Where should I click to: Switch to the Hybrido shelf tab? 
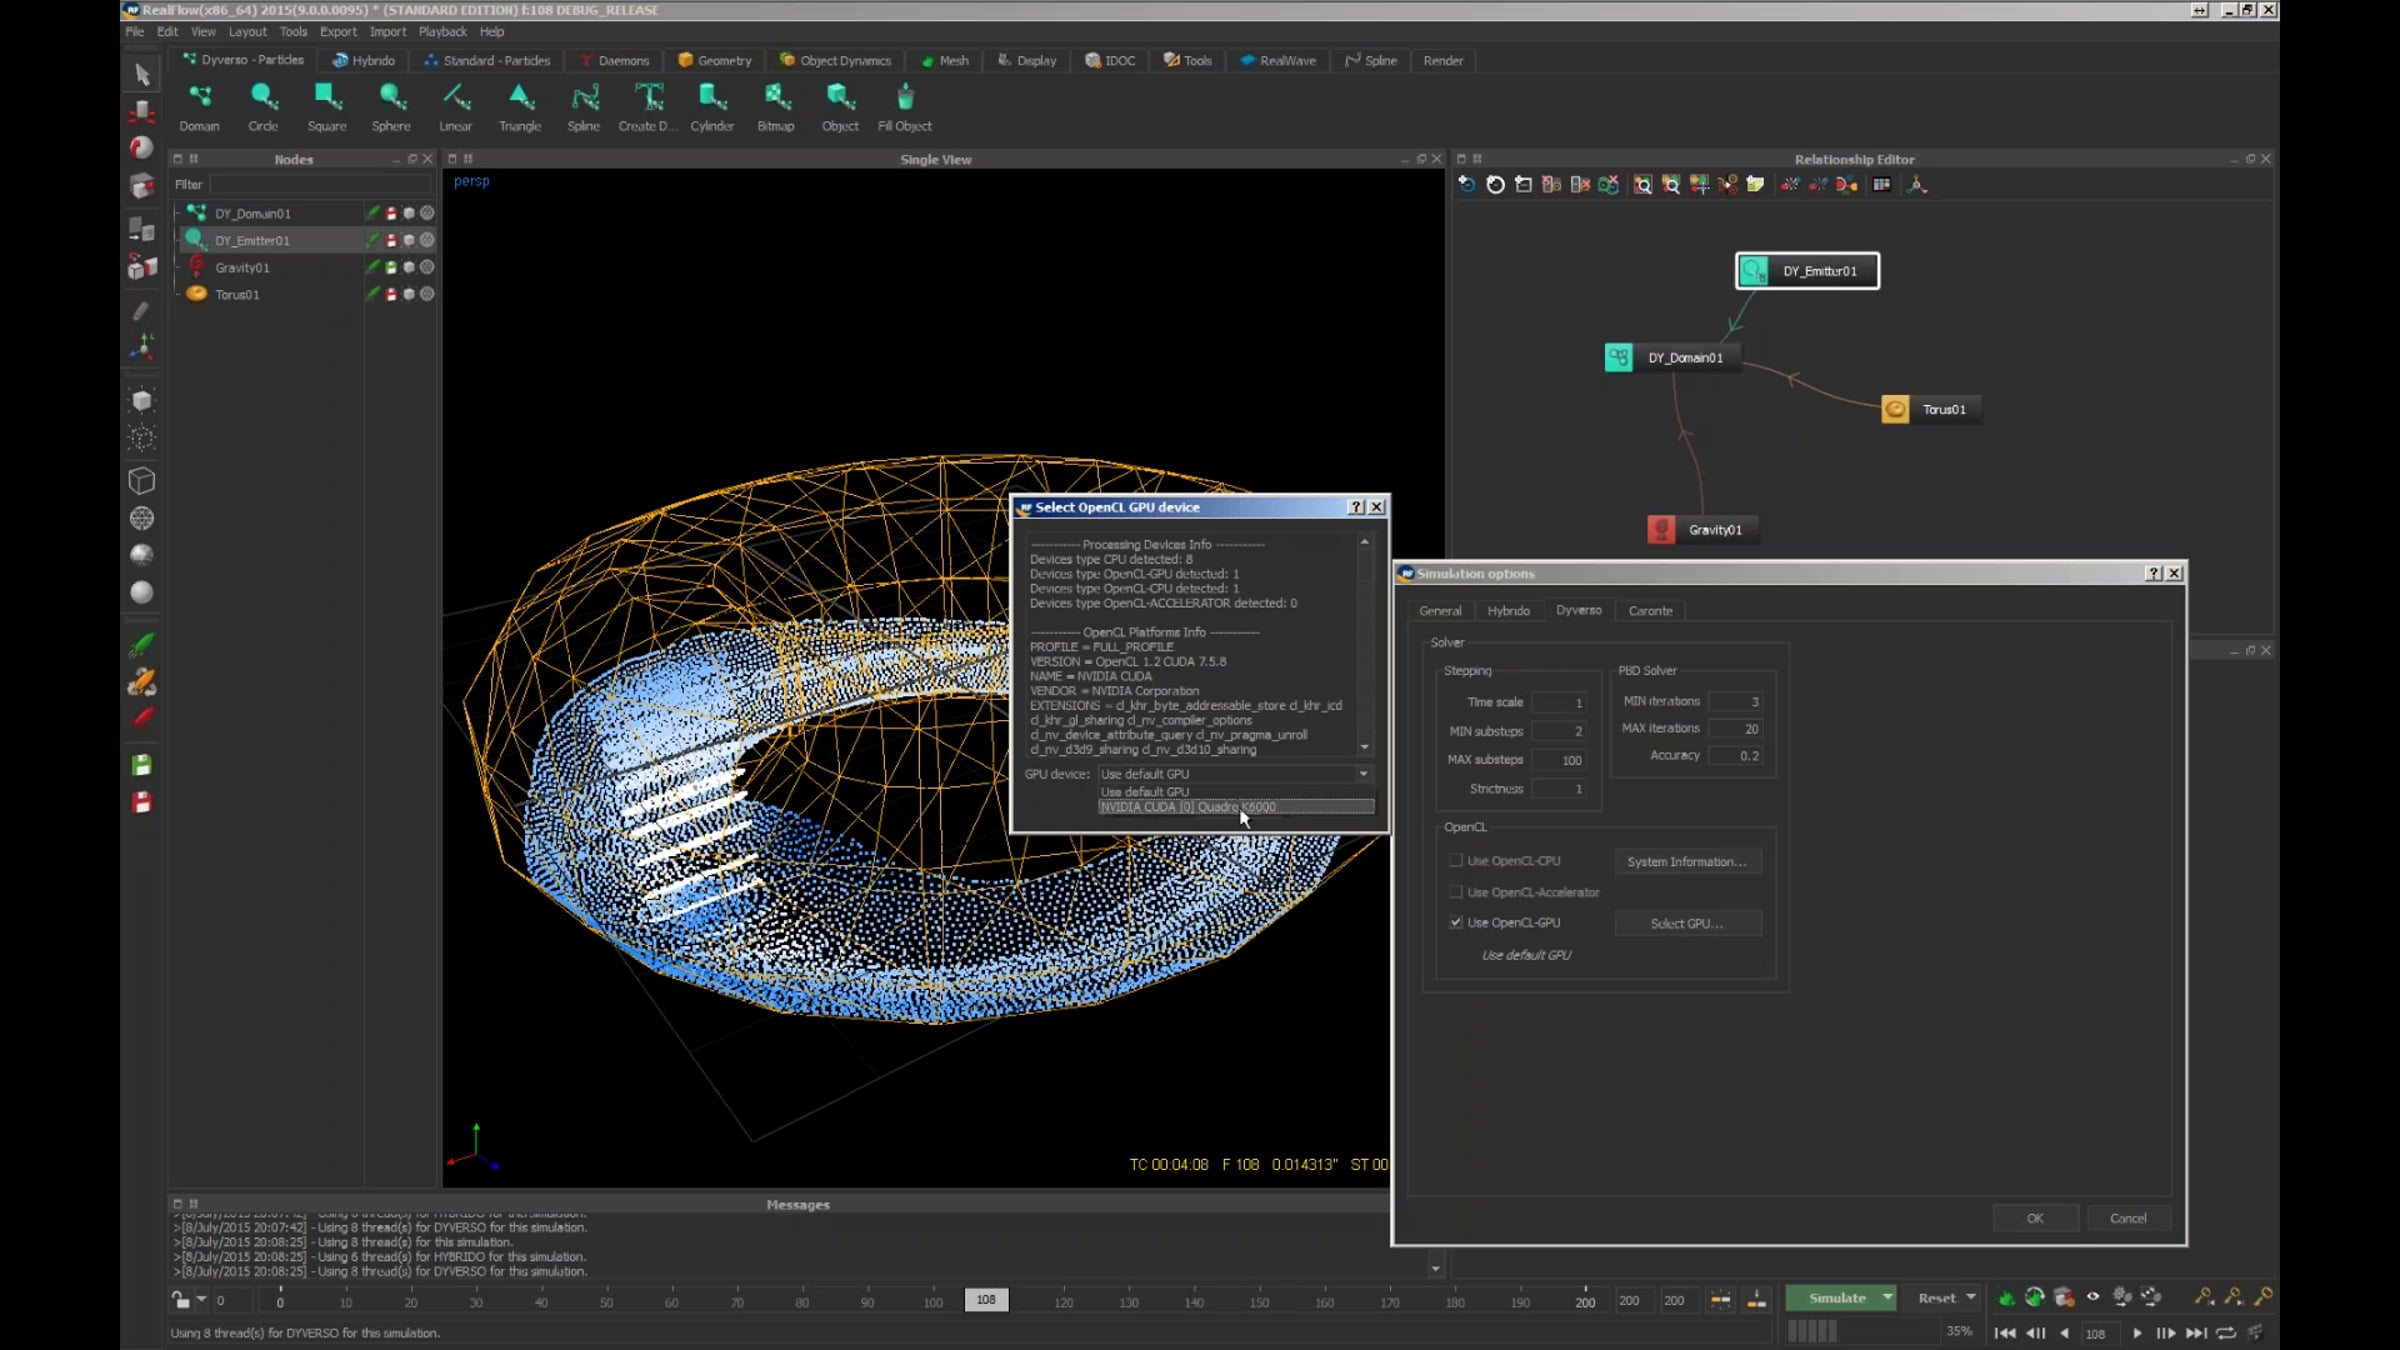(364, 61)
